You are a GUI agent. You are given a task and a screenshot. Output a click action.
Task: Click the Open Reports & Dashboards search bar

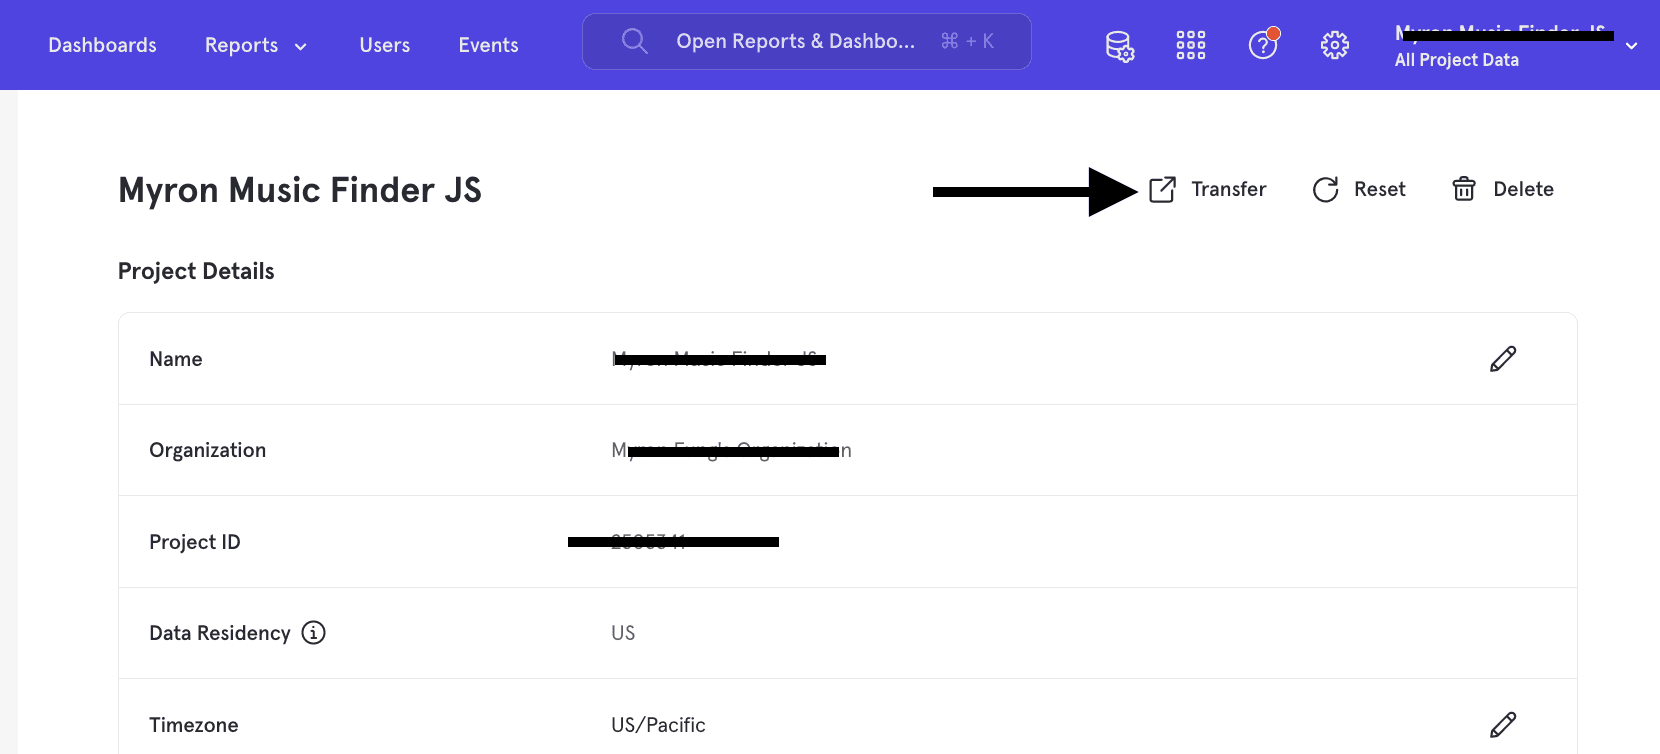pos(806,41)
